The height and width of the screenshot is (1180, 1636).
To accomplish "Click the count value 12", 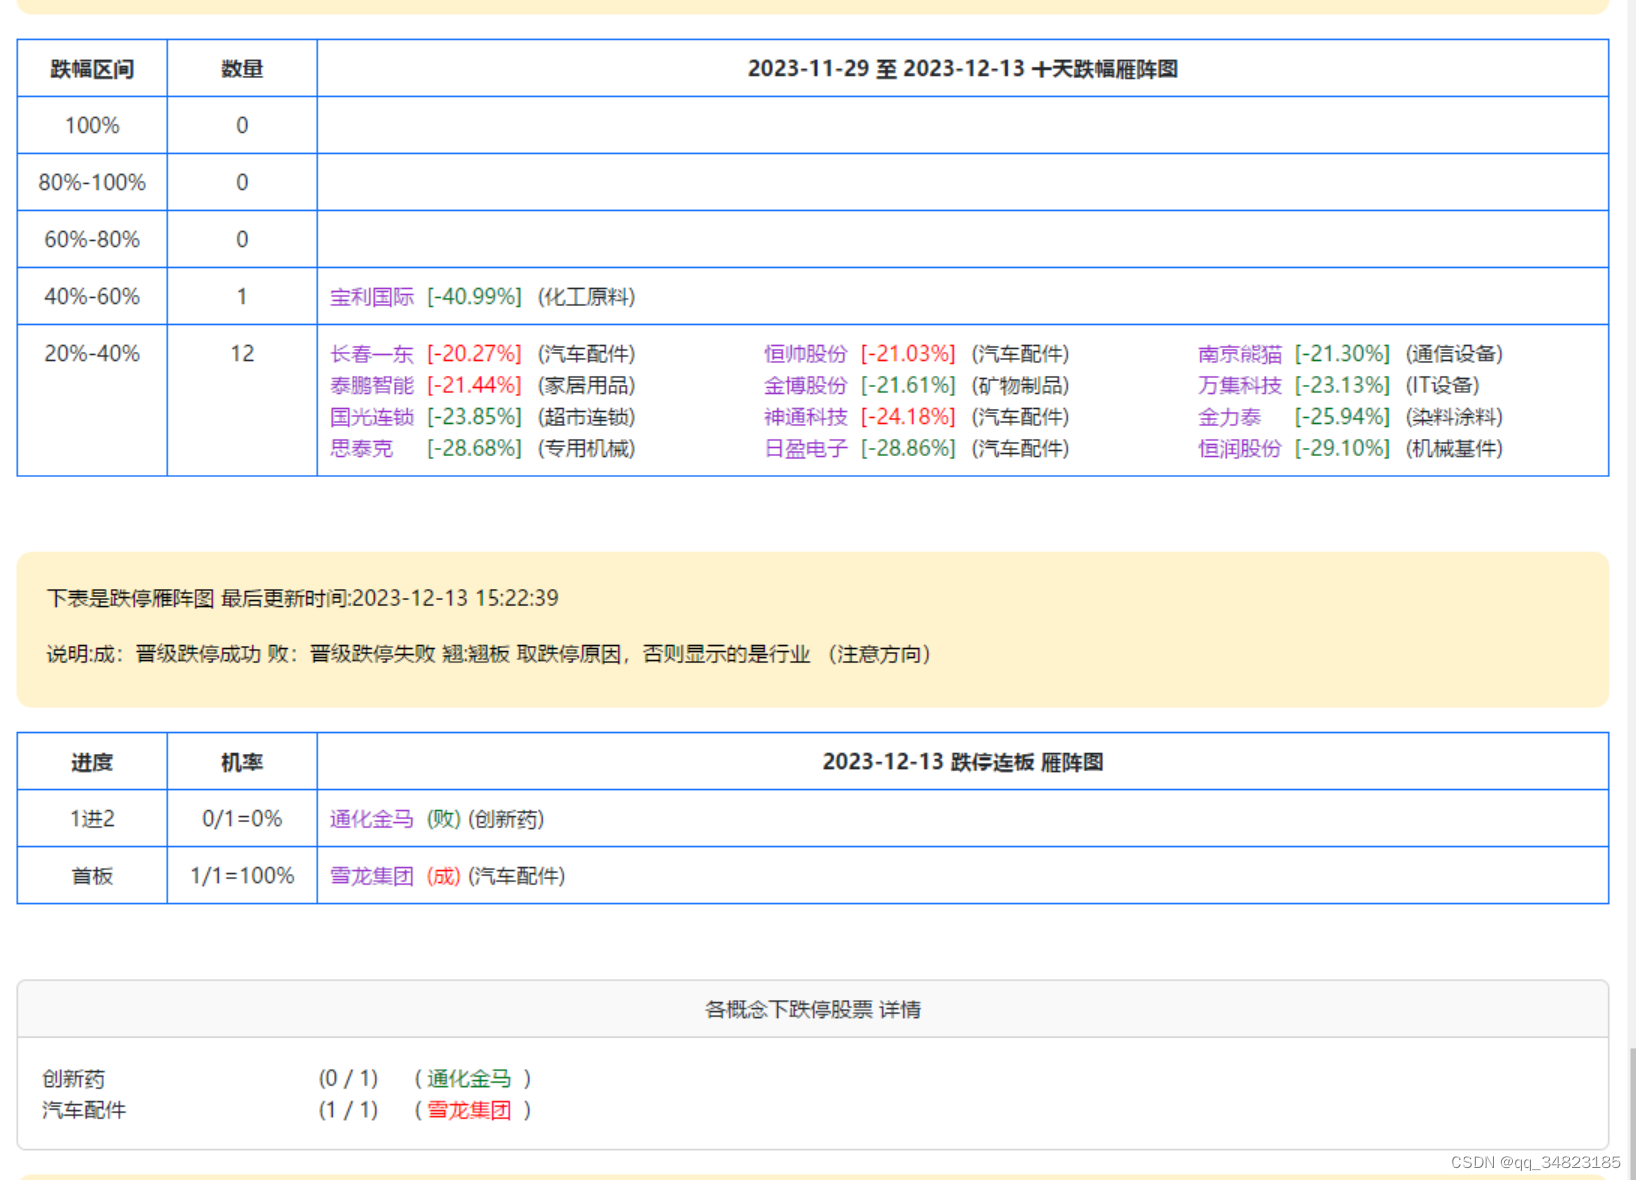I will (242, 354).
